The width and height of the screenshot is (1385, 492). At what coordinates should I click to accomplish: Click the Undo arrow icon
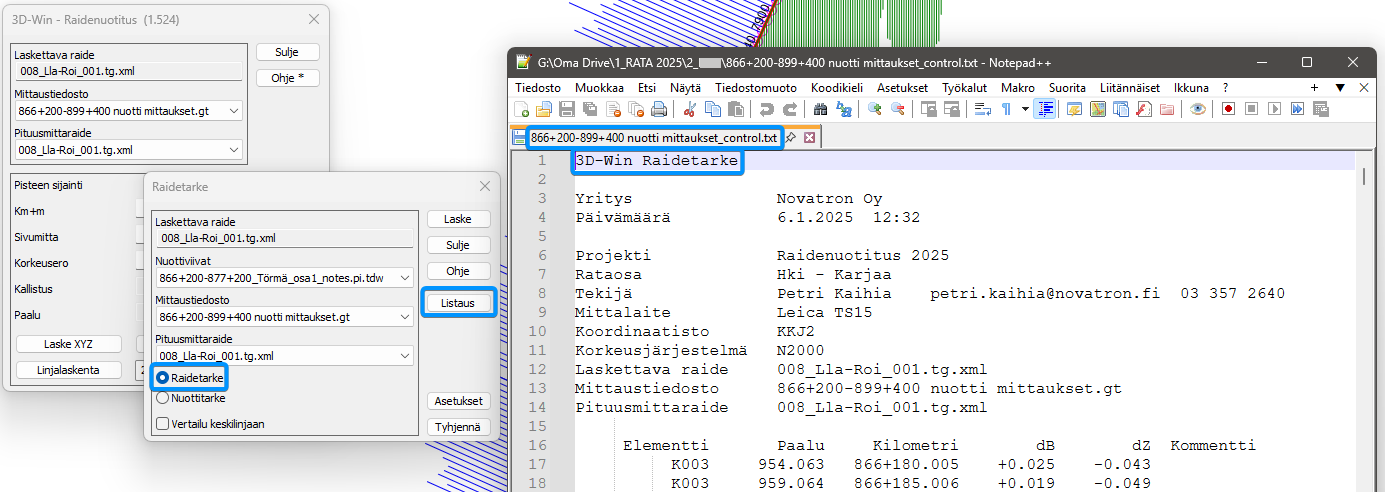(x=766, y=109)
